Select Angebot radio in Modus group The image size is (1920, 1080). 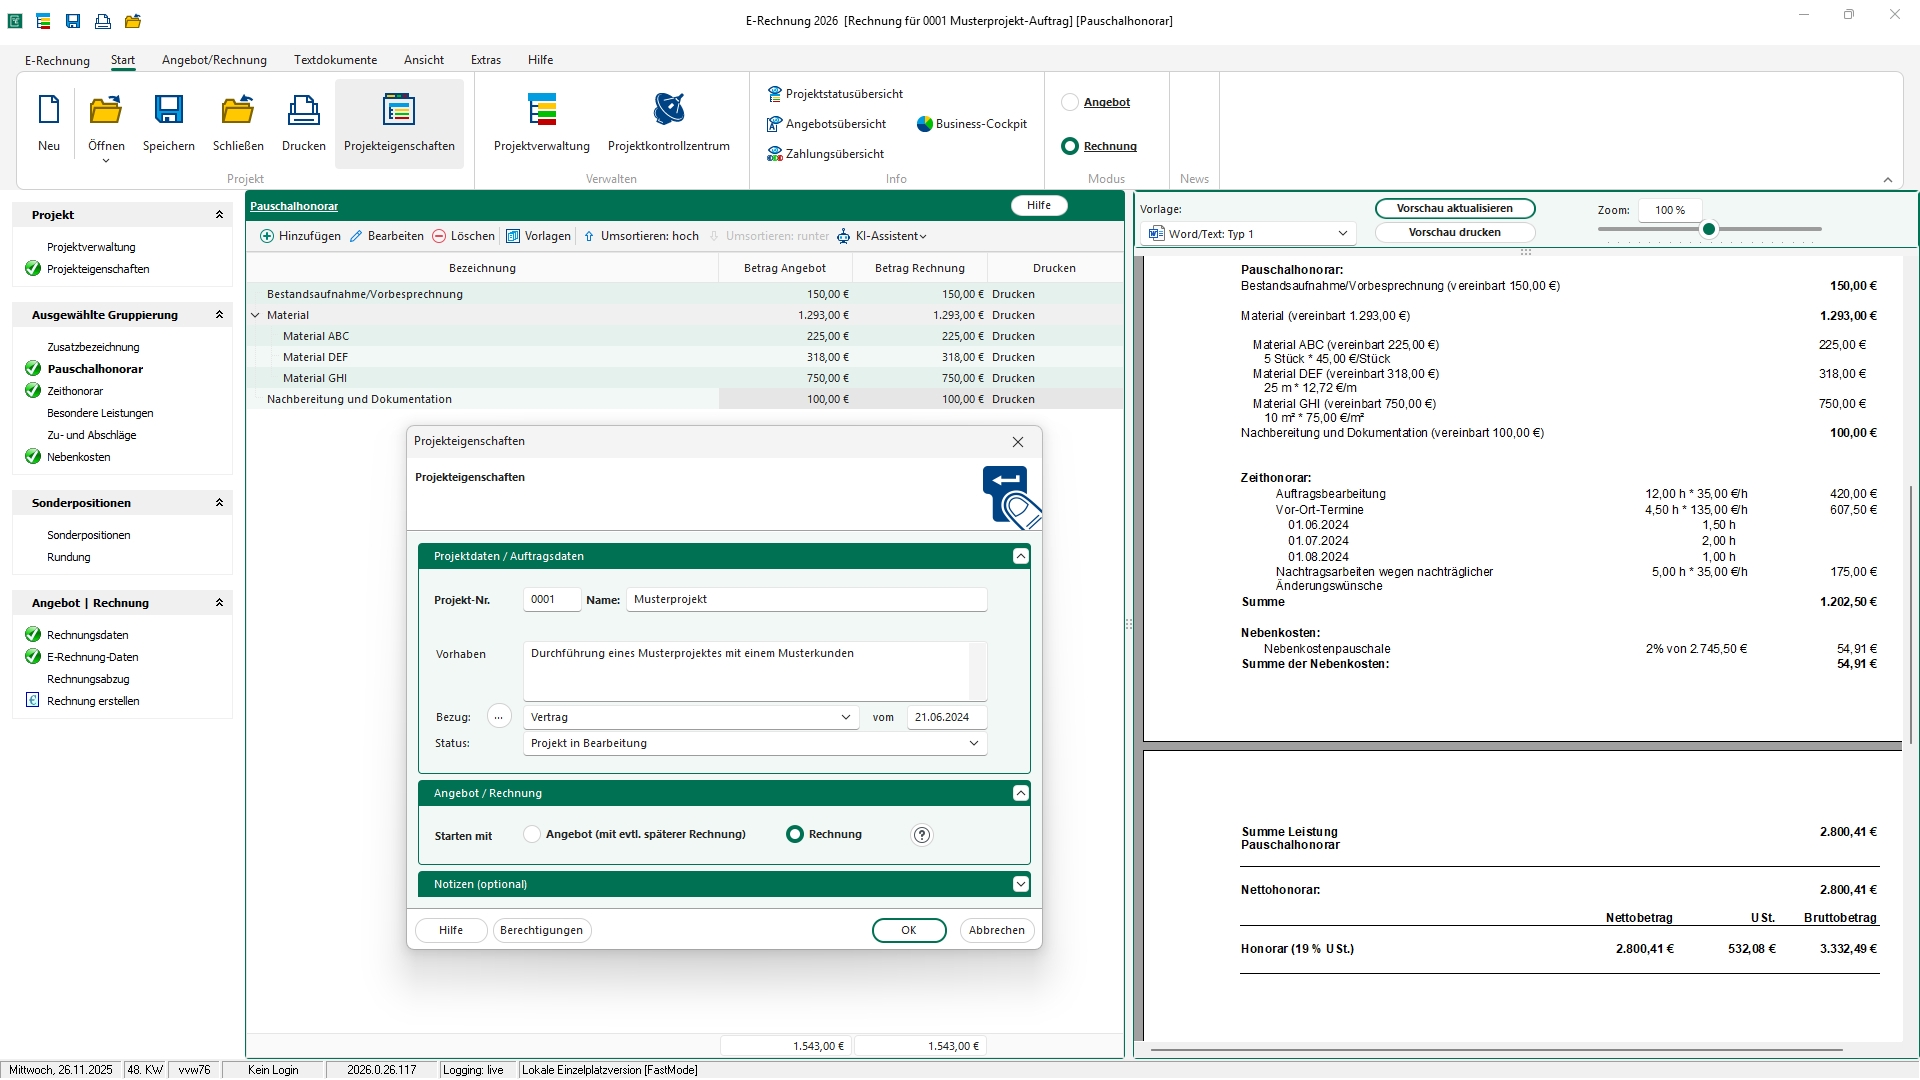pos(1070,102)
